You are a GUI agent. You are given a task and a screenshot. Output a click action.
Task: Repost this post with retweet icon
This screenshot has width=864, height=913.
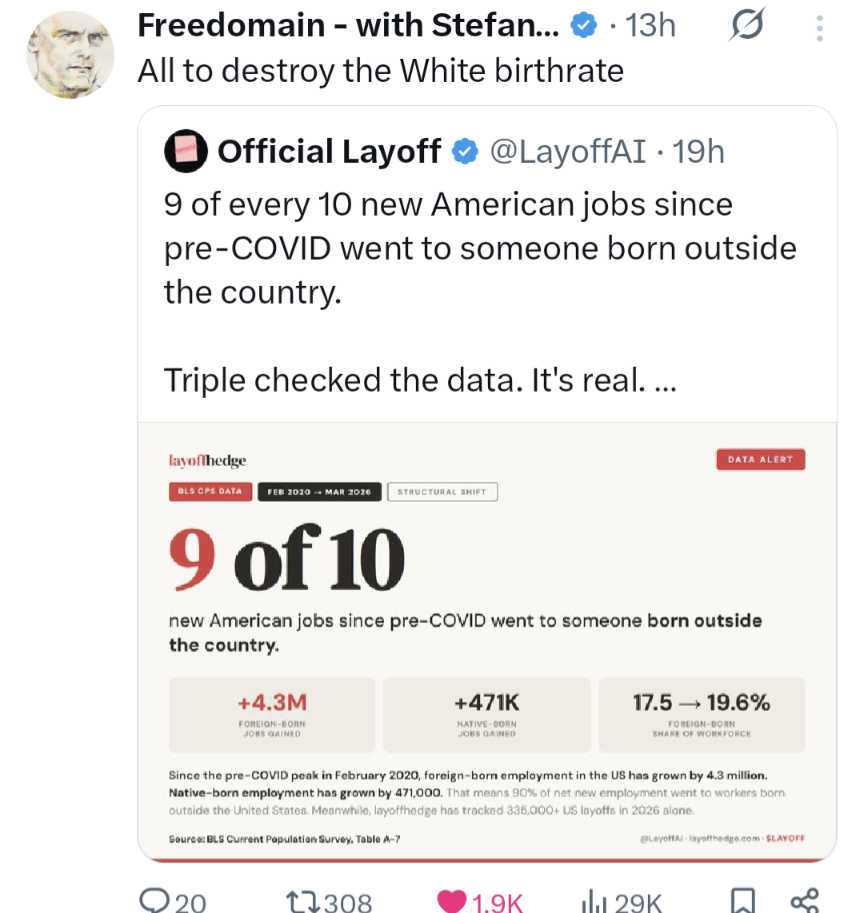click(x=301, y=900)
